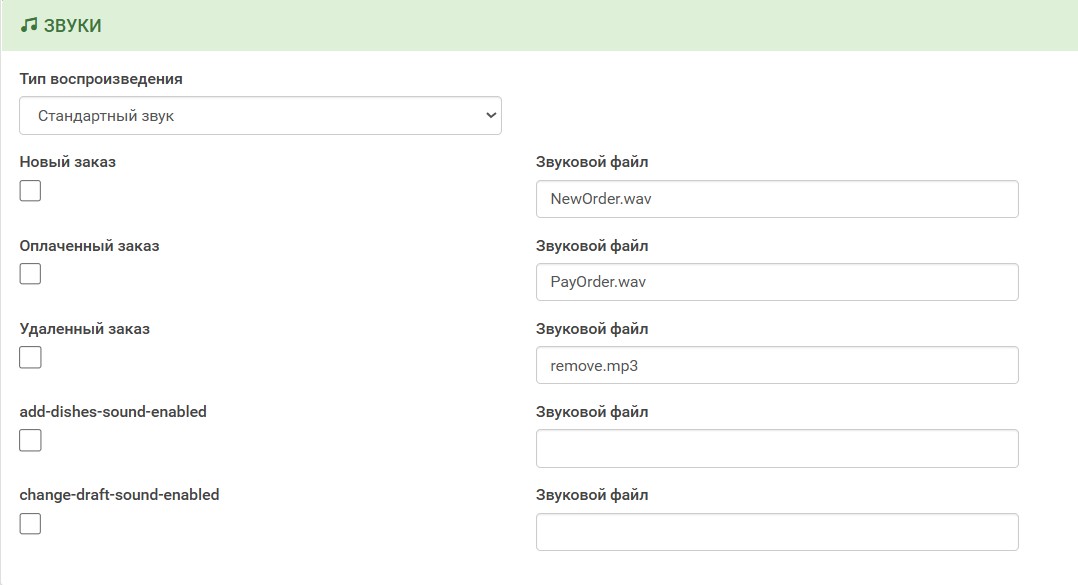Click the Тип воспроизведения label
The image size is (1078, 585).
pos(101,79)
